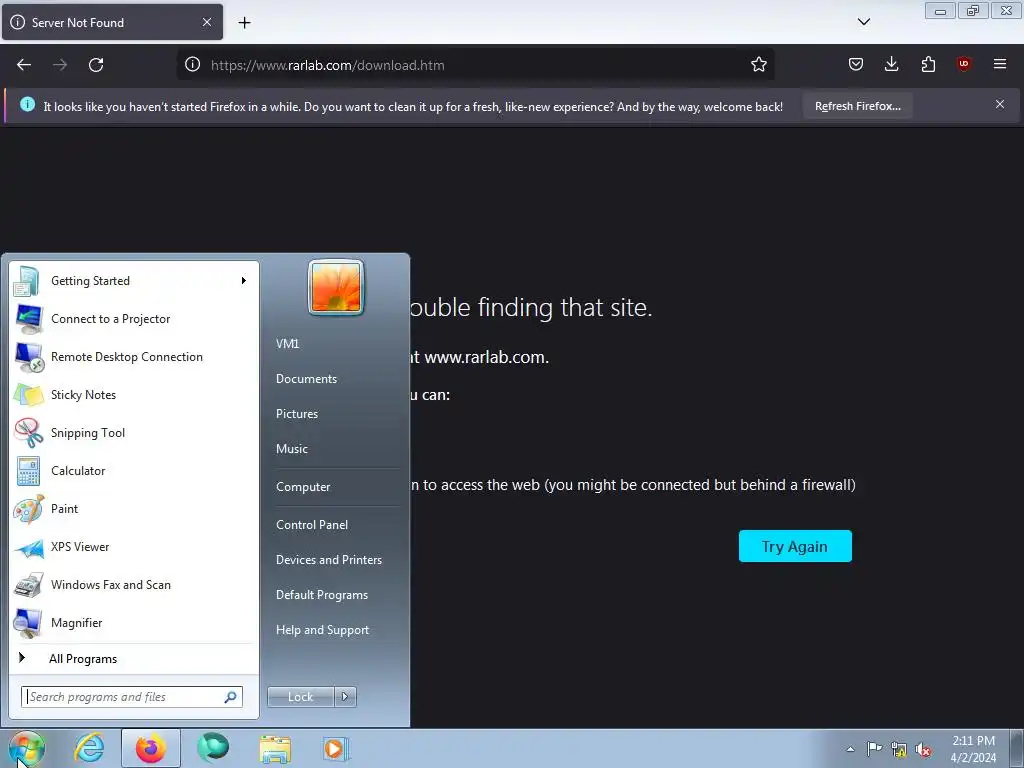Open Sticky Notes

(x=134, y=394)
